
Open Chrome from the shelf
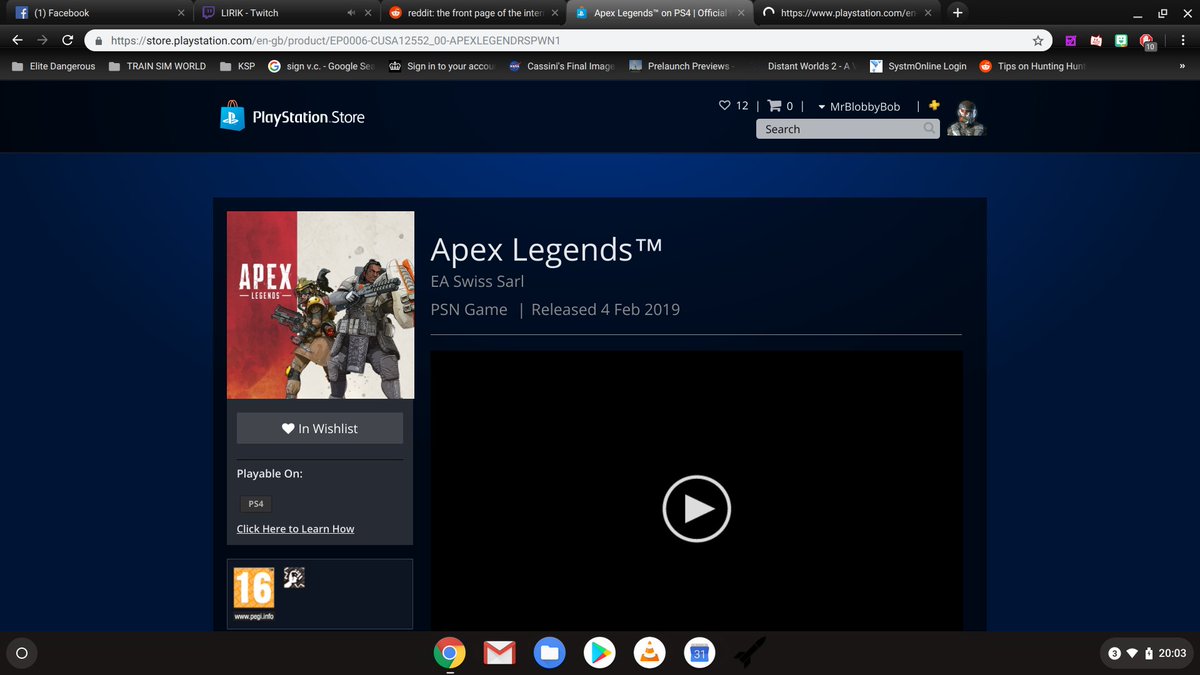[450, 653]
